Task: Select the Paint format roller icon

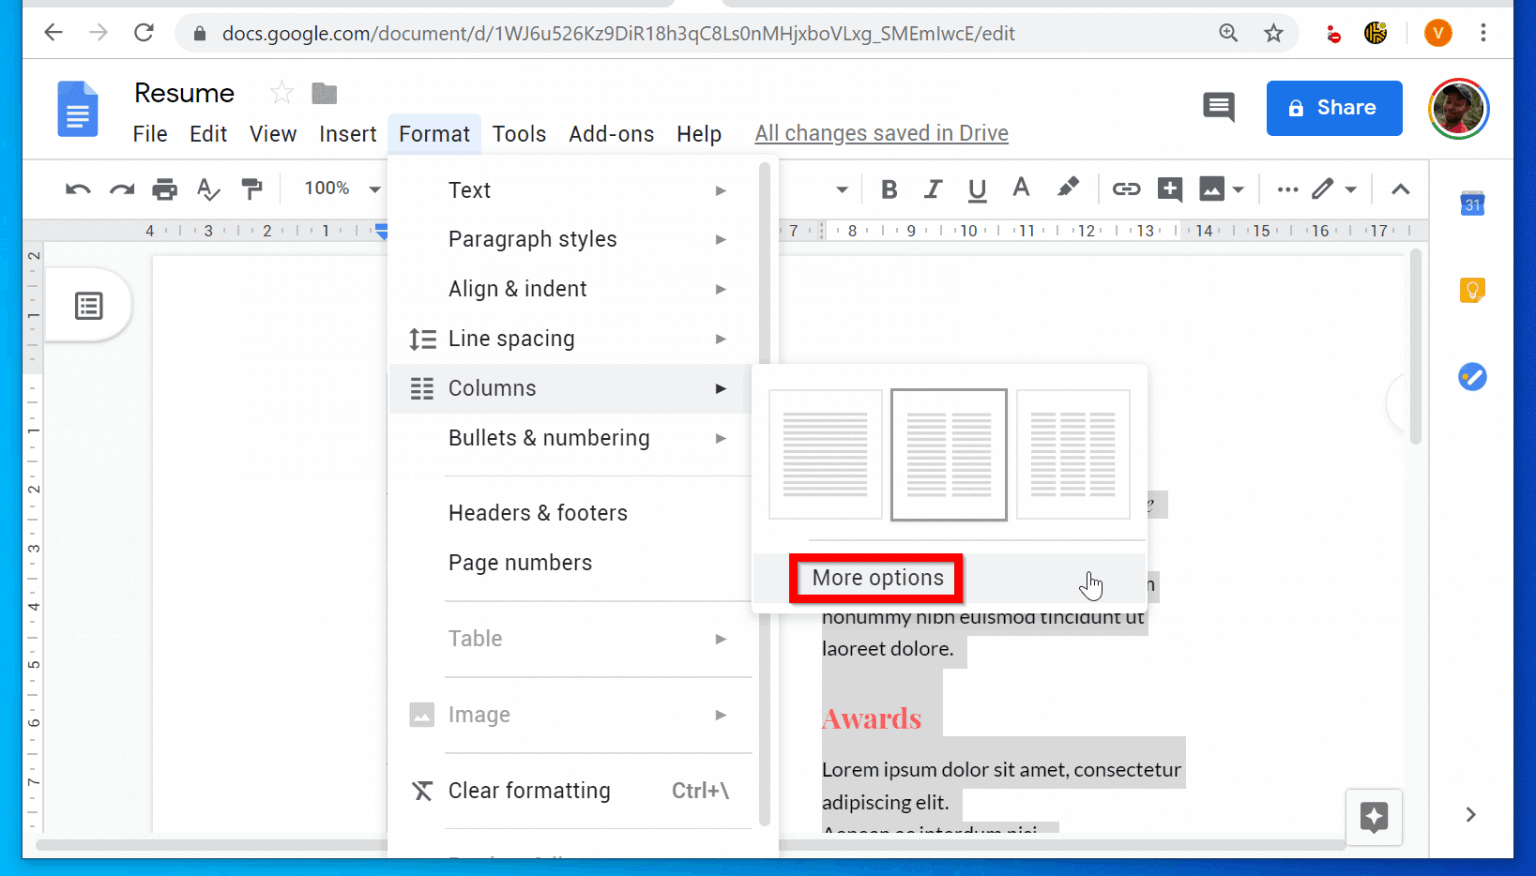Action: click(x=252, y=189)
